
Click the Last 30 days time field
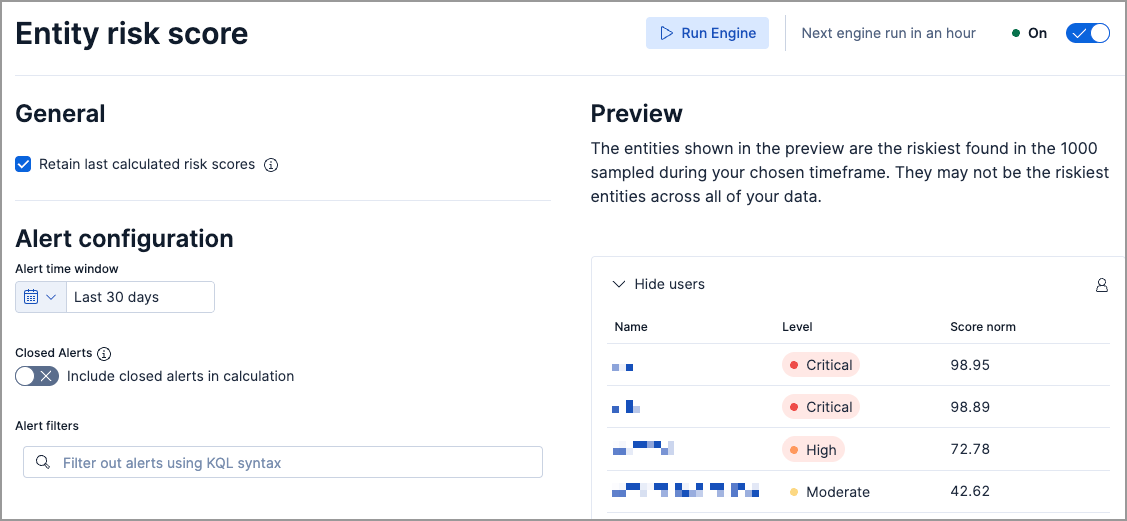pyautogui.click(x=139, y=297)
